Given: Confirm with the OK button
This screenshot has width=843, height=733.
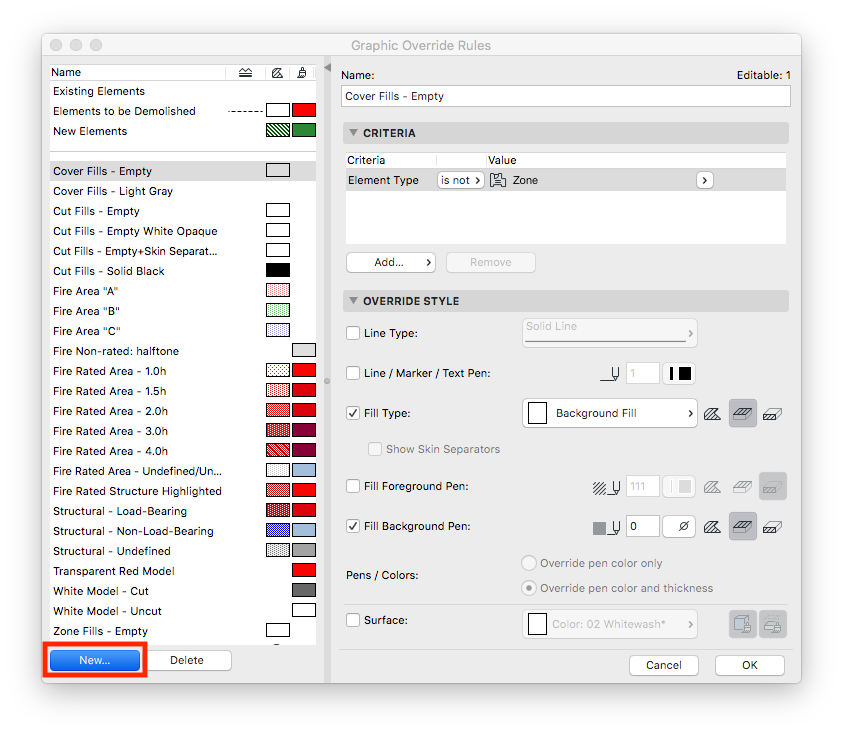Looking at the screenshot, I should click(x=749, y=665).
